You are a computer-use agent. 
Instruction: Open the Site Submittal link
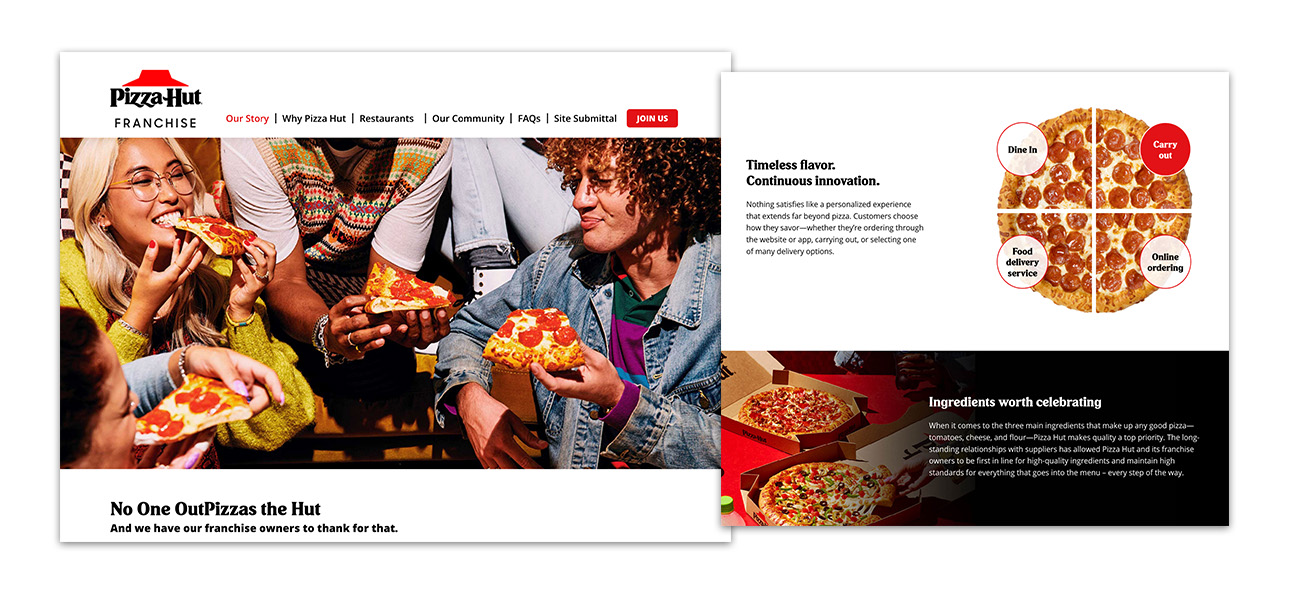click(x=585, y=118)
